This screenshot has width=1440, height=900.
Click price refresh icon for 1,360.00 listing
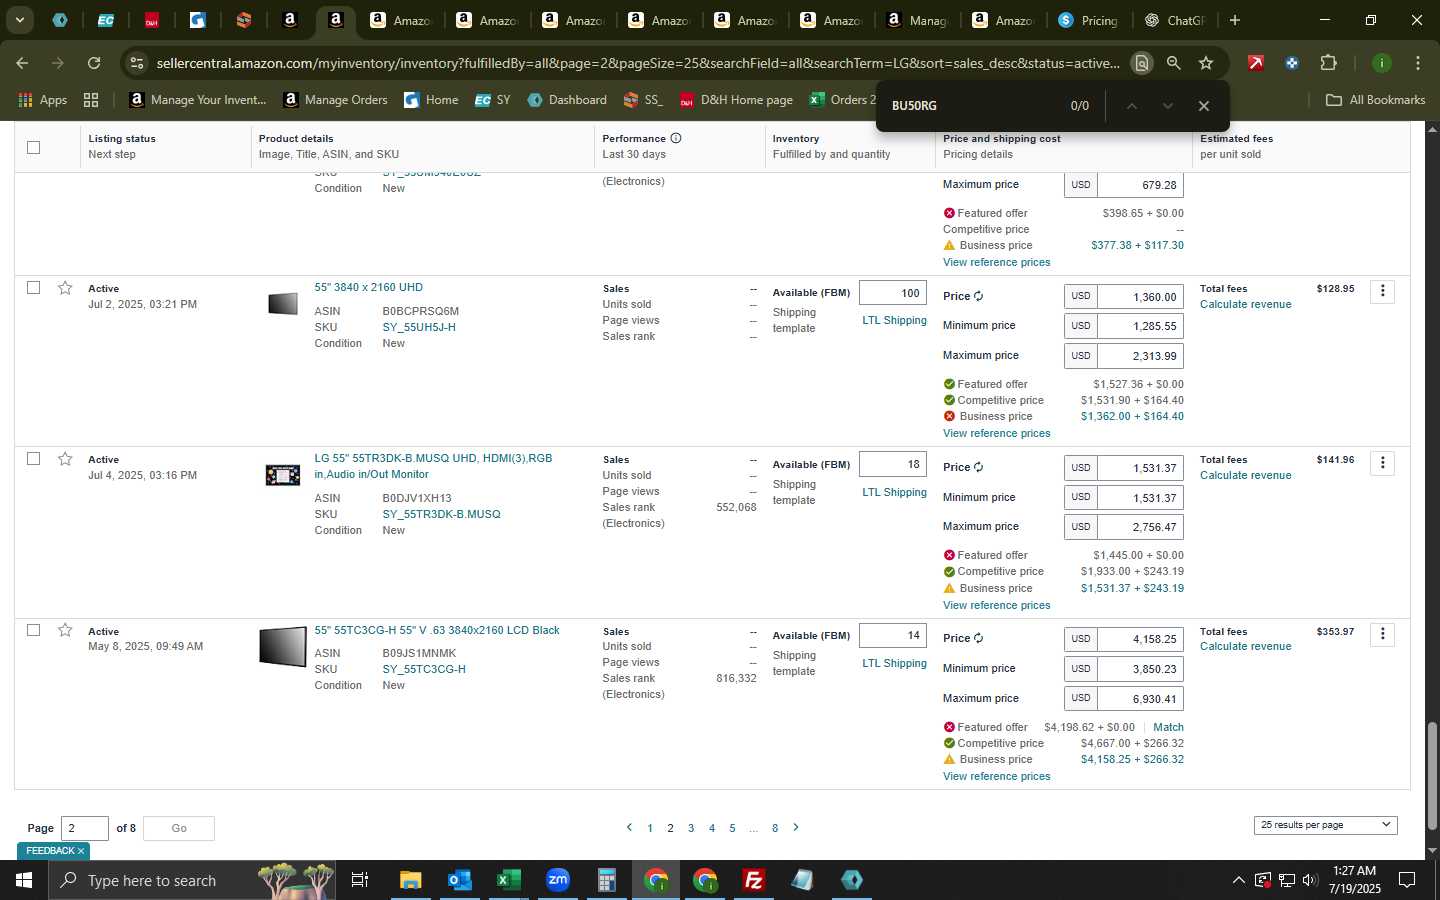pyautogui.click(x=978, y=296)
